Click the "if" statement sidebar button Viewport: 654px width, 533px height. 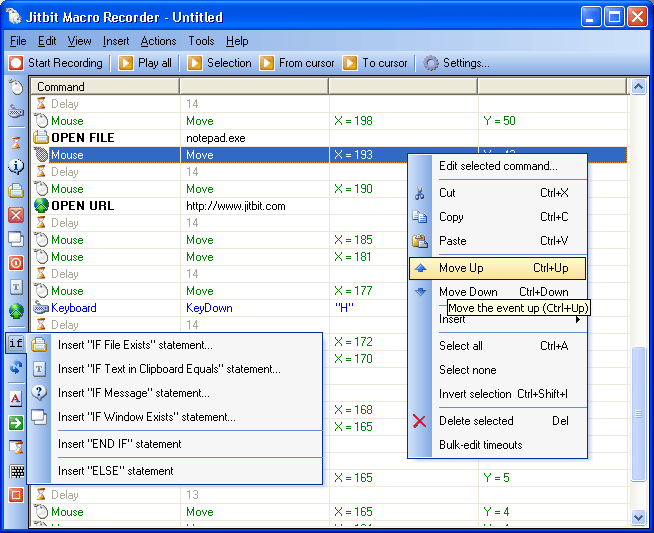pyautogui.click(x=16, y=343)
